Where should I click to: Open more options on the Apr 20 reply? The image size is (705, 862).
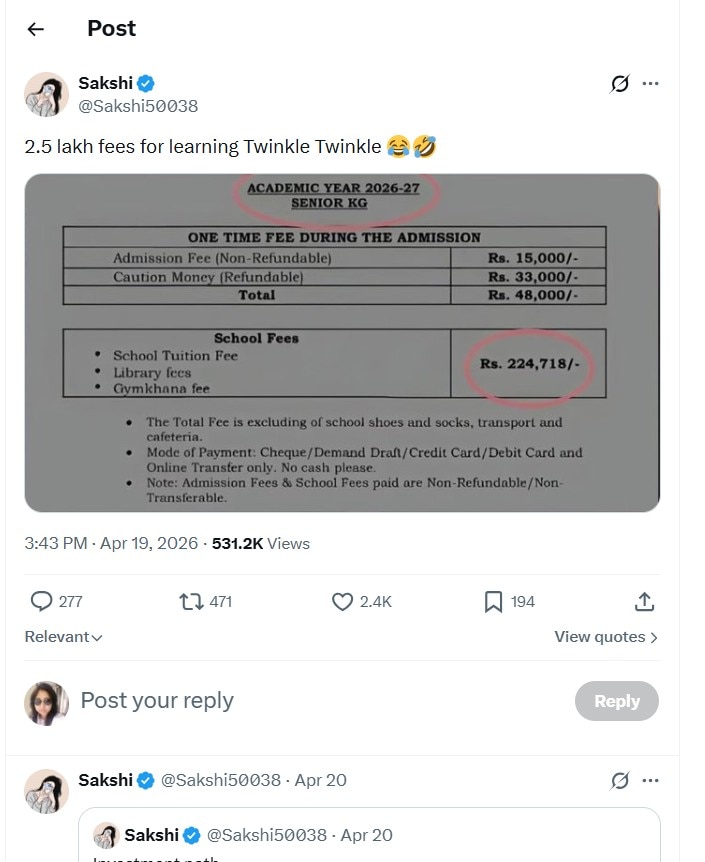pos(651,780)
